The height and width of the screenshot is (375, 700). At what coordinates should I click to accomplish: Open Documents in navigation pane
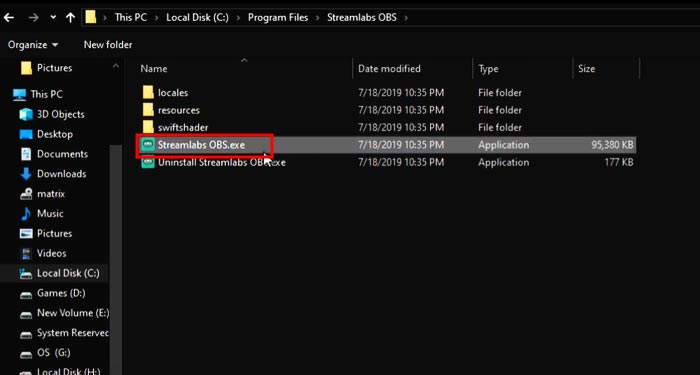[x=62, y=154]
